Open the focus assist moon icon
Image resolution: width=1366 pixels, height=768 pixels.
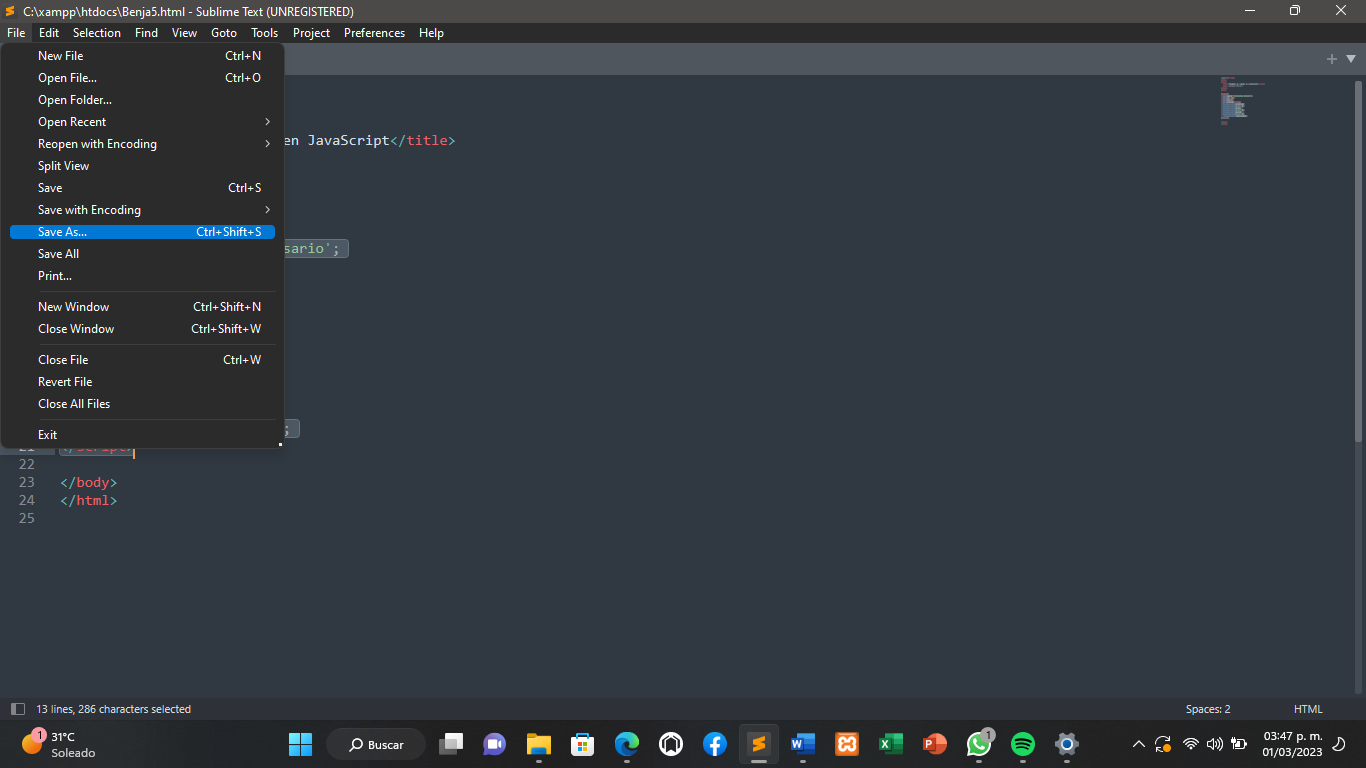tap(1339, 744)
